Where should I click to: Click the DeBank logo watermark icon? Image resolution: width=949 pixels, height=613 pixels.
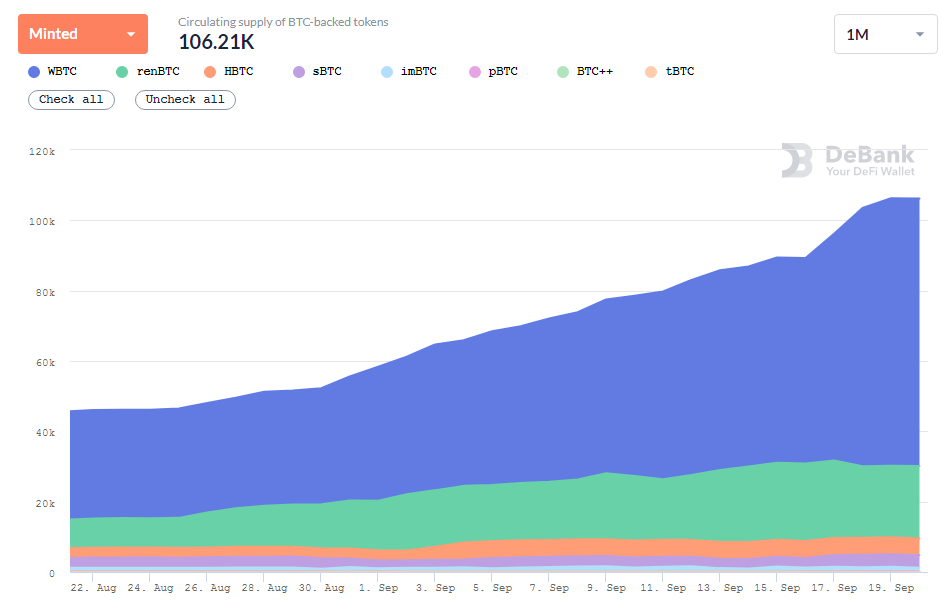pos(796,160)
